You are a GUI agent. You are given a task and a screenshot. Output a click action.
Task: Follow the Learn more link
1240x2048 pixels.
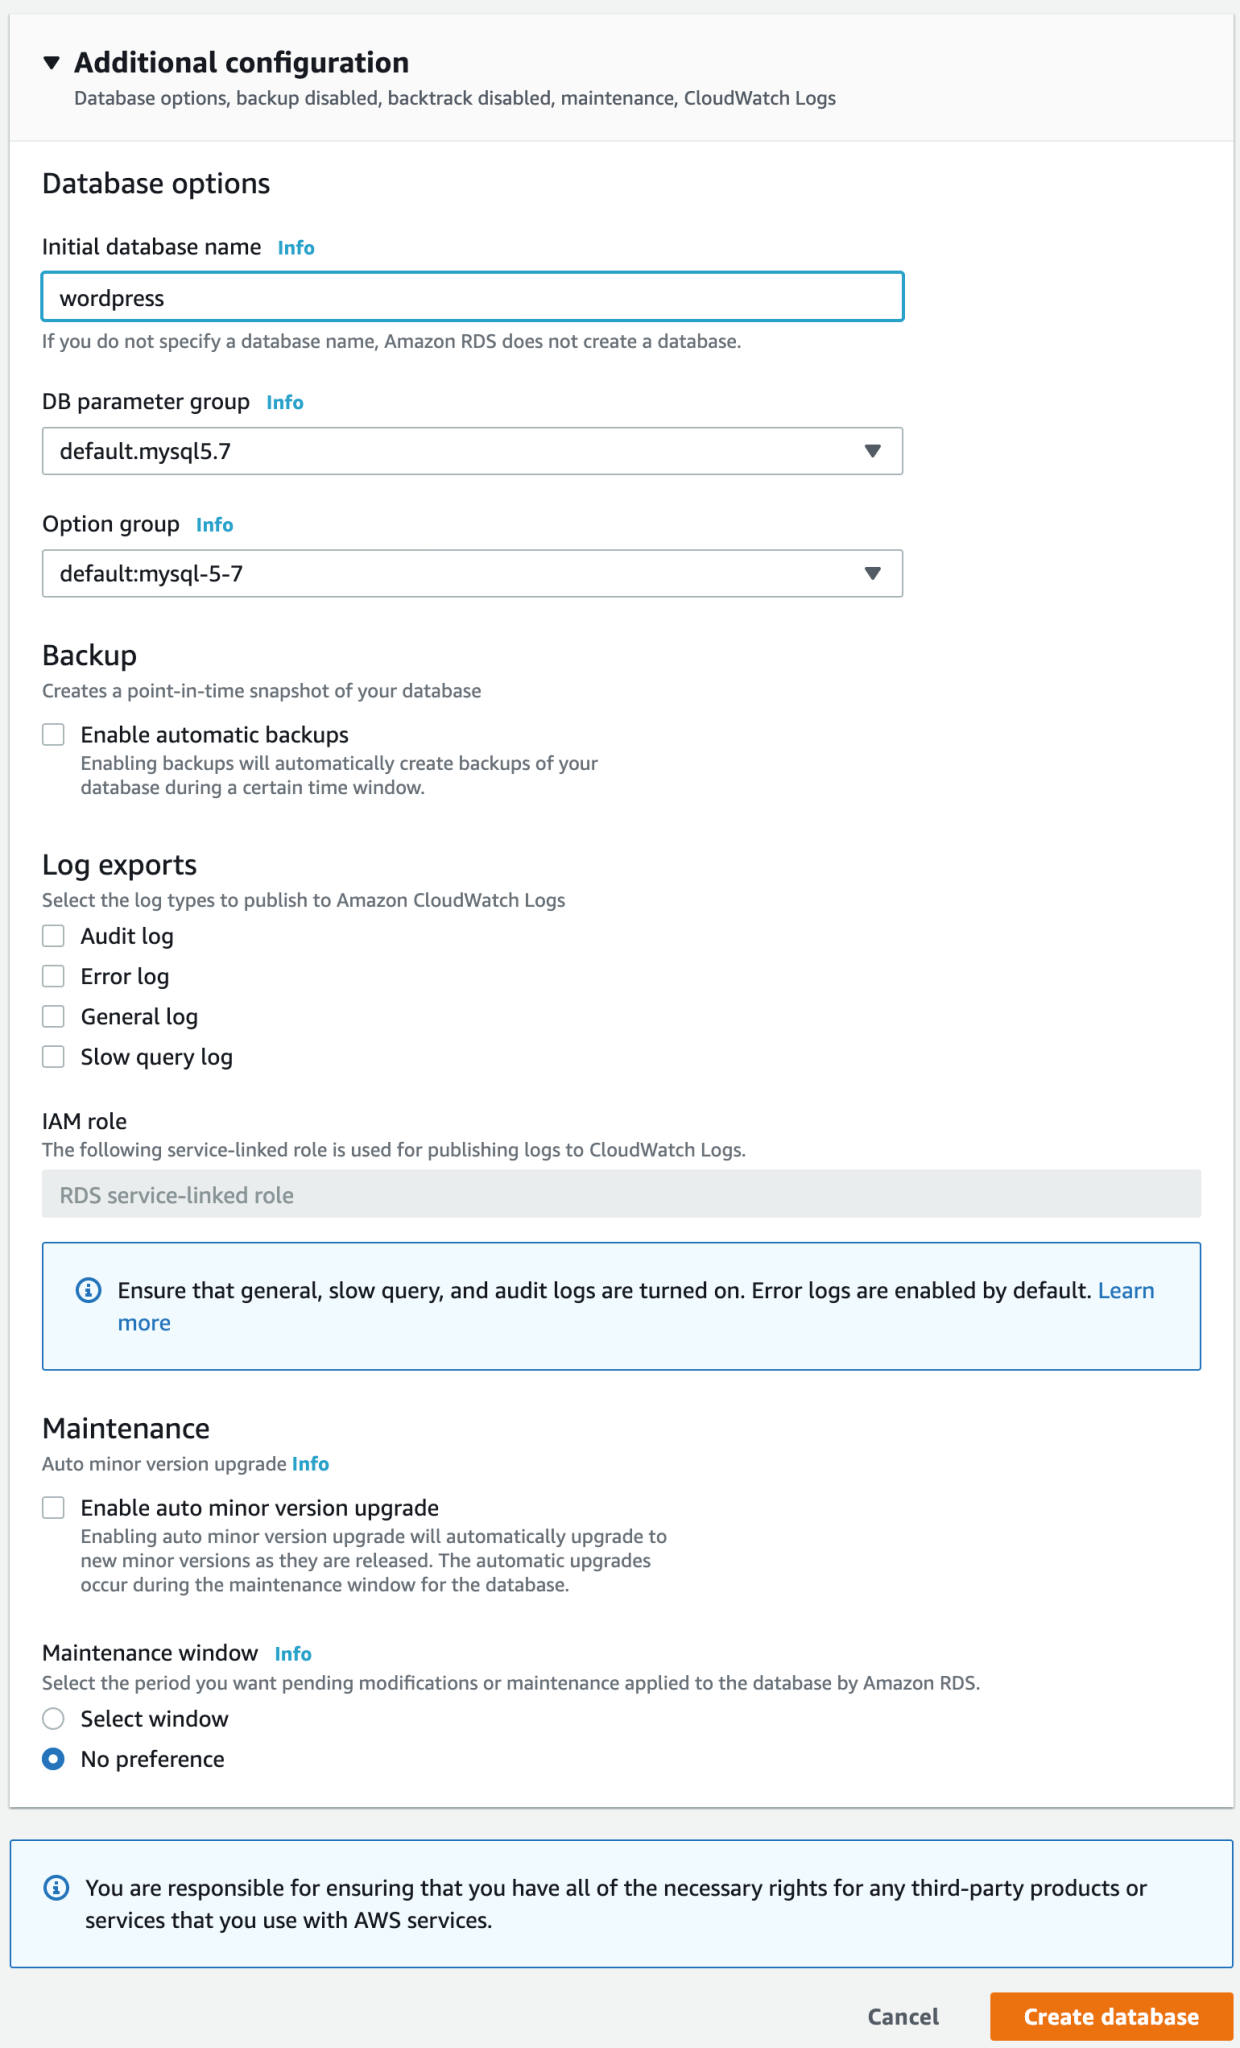click(1125, 1291)
